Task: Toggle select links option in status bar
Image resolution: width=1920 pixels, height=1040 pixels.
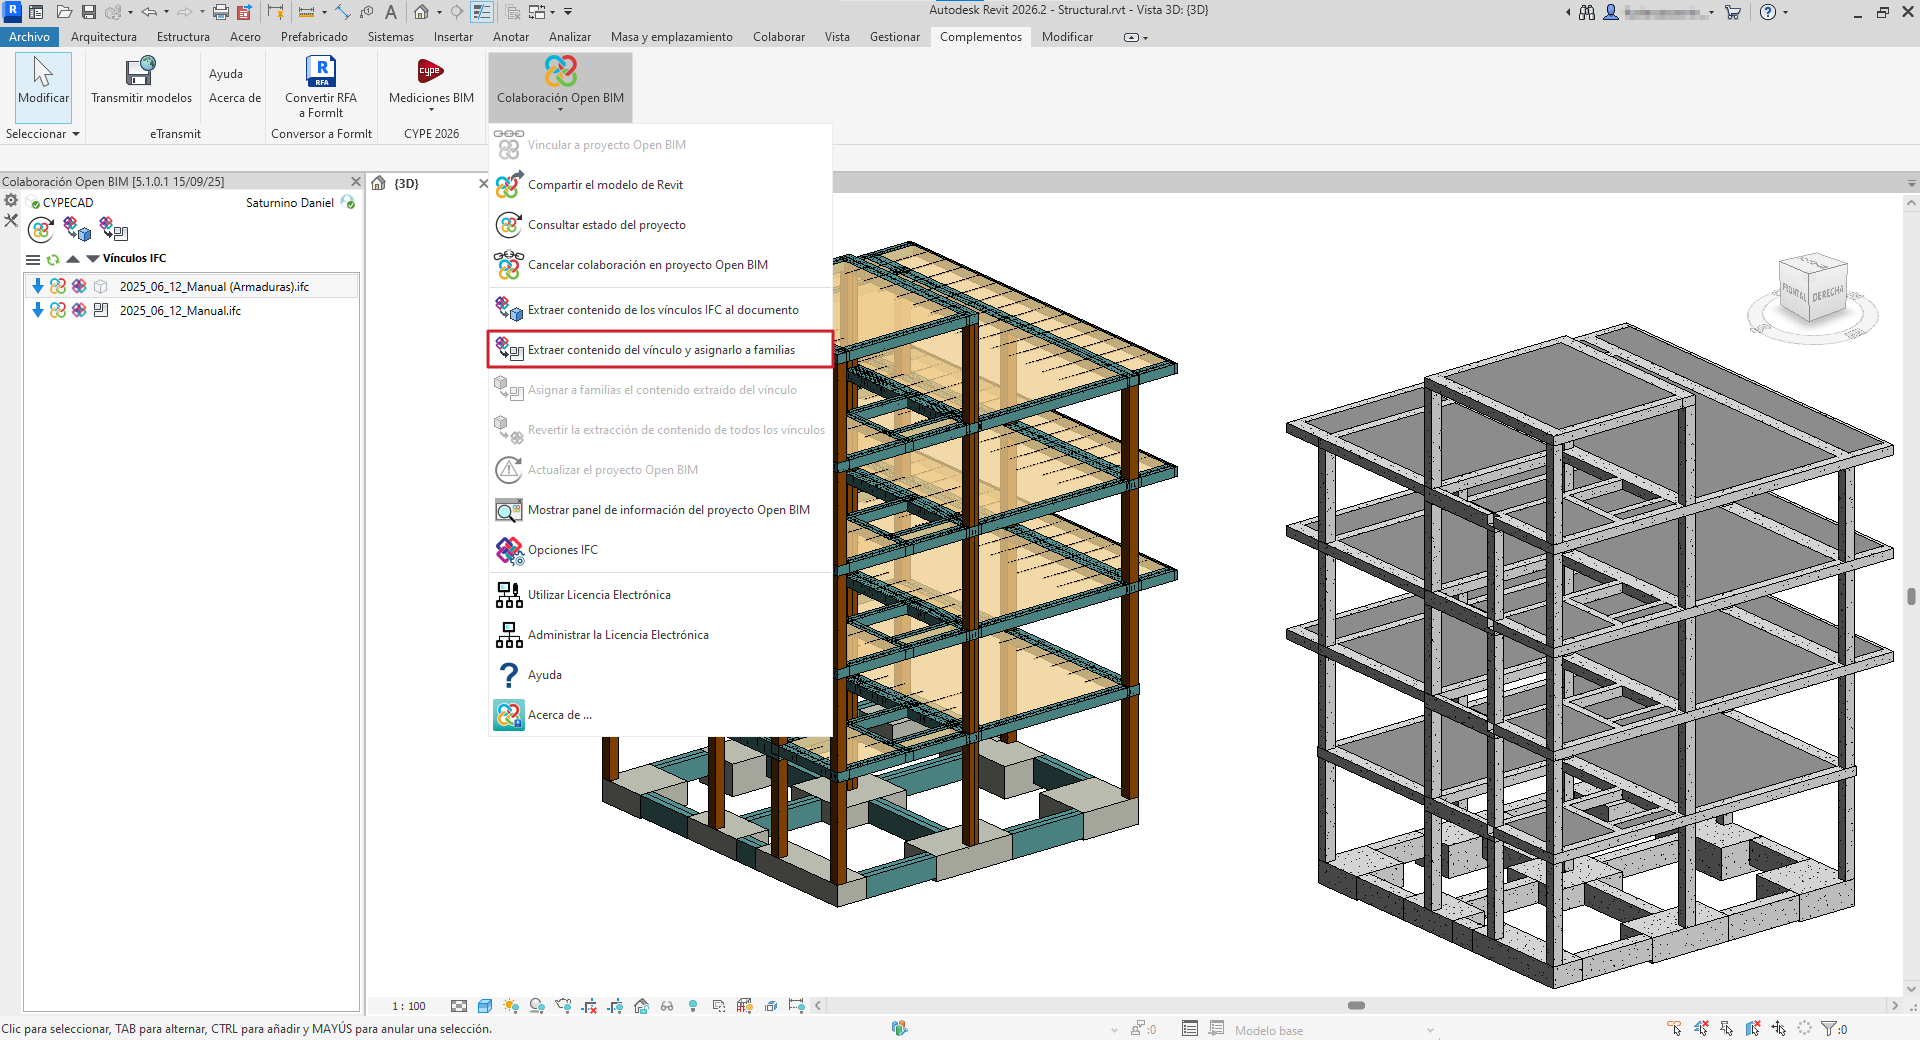Action: click(x=1675, y=1029)
